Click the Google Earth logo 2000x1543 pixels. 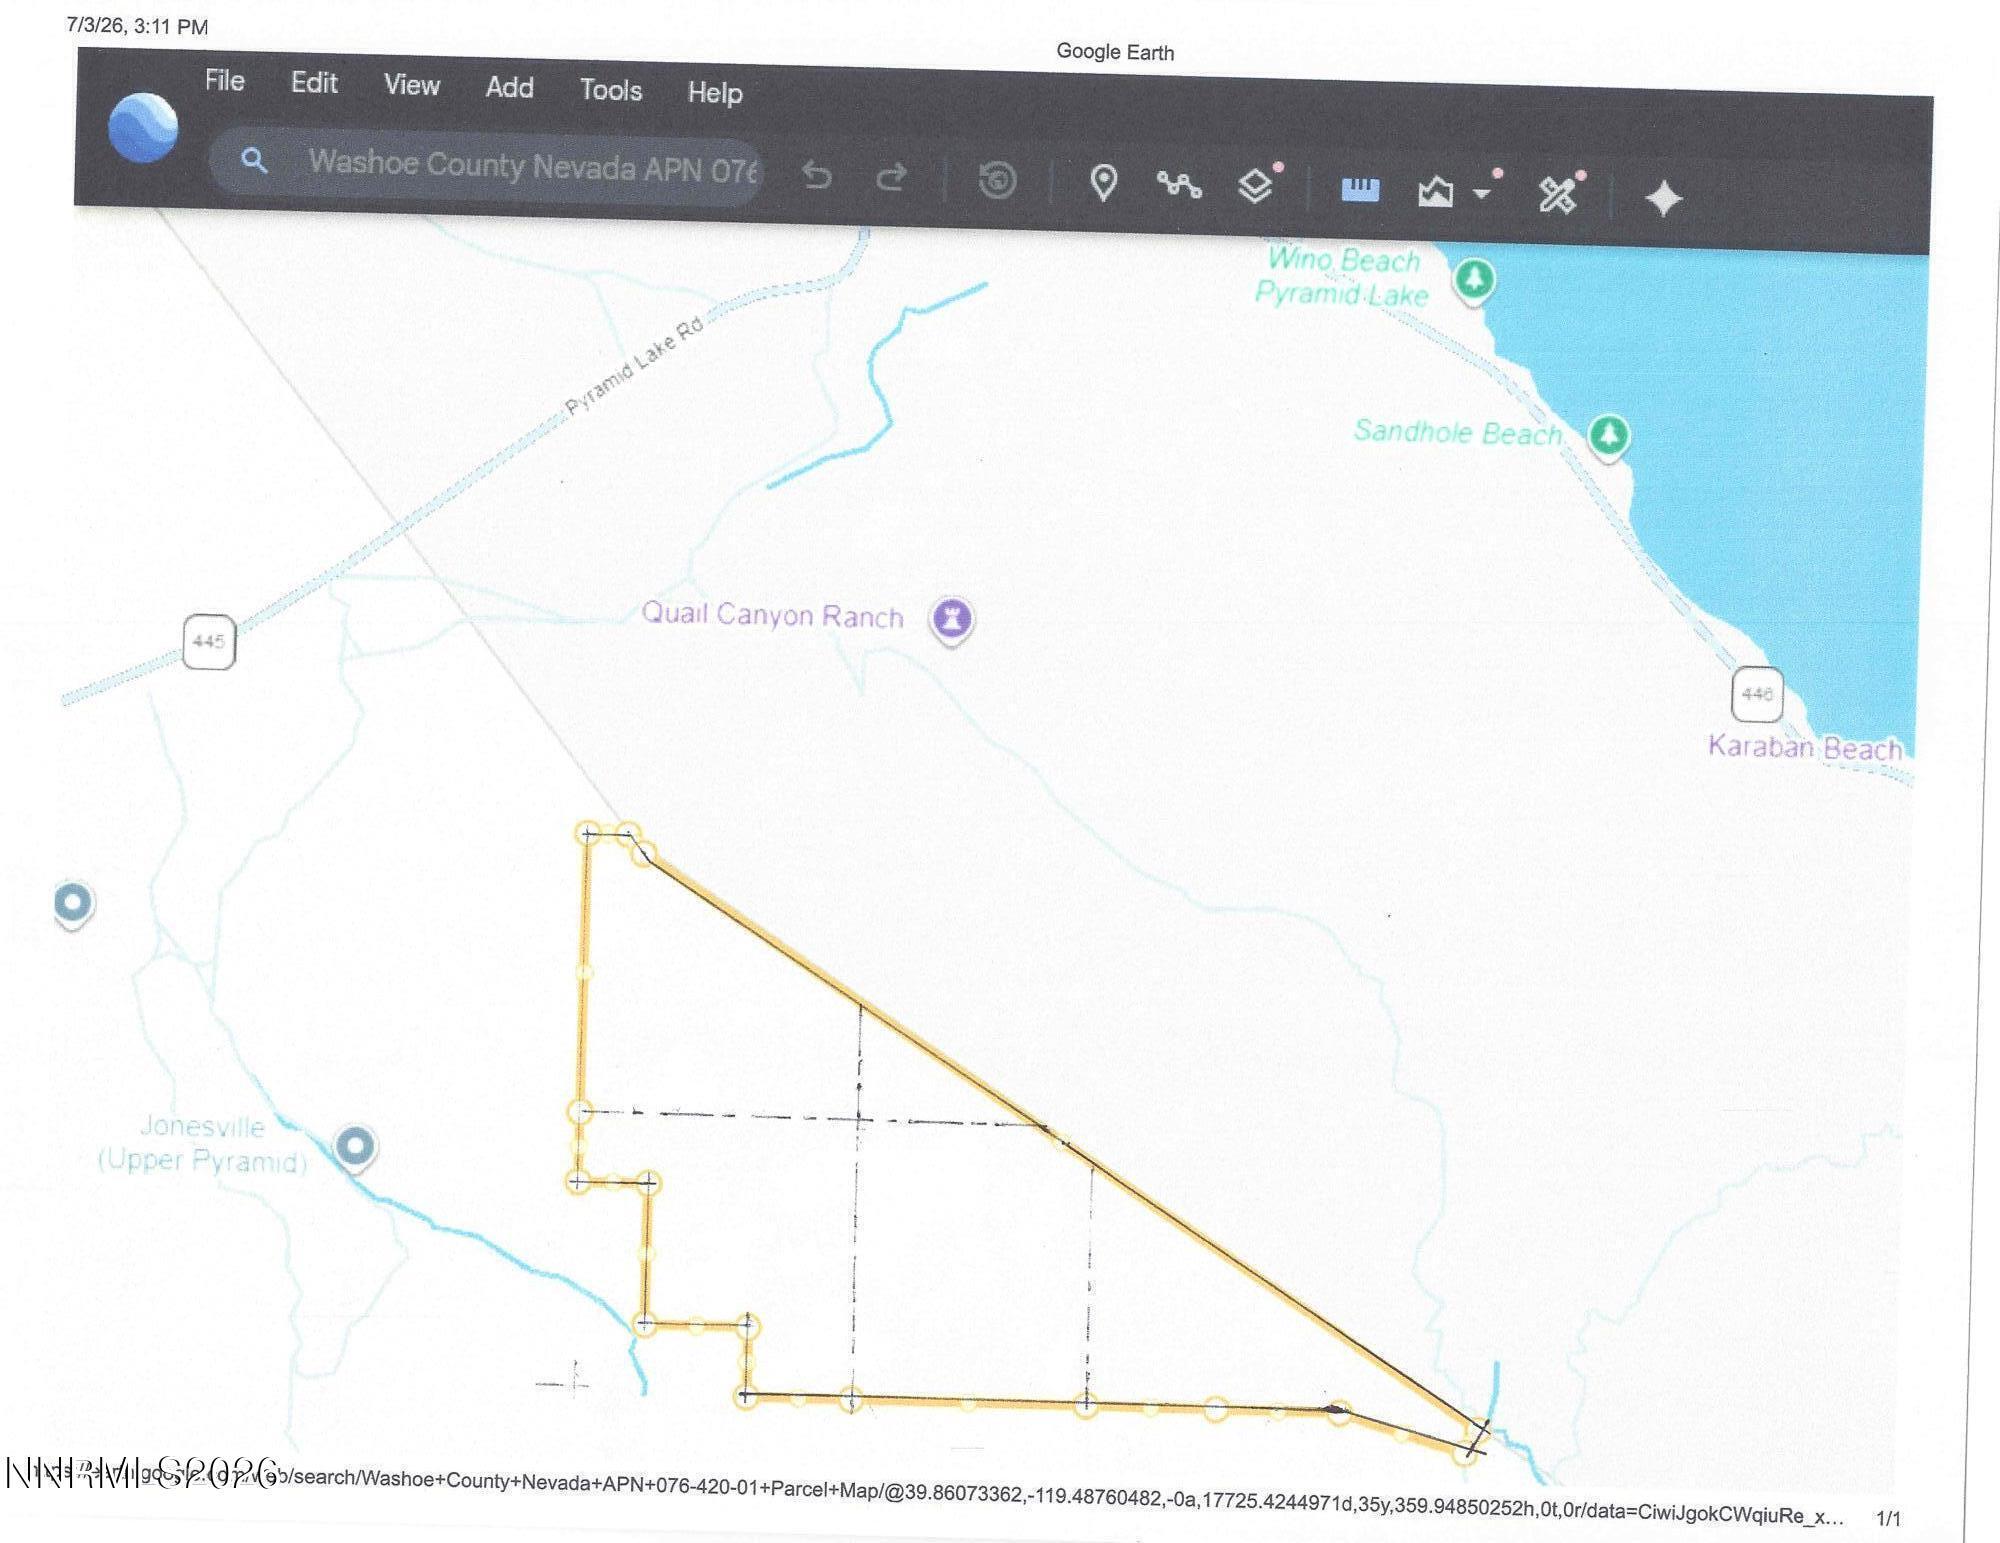[x=143, y=127]
